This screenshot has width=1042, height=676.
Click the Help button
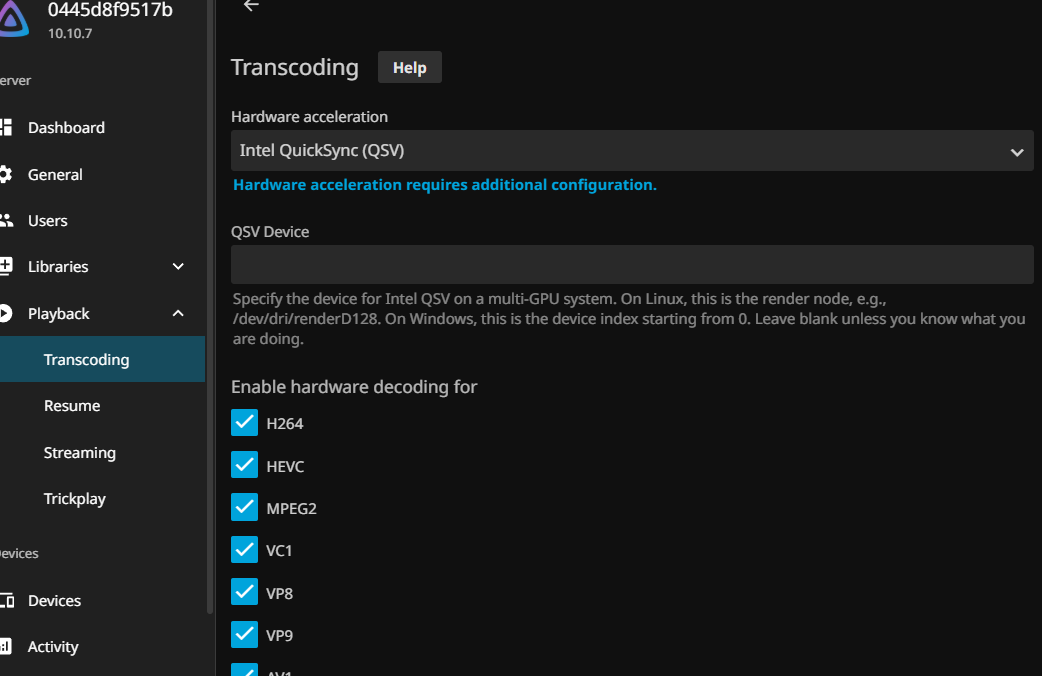coord(409,67)
